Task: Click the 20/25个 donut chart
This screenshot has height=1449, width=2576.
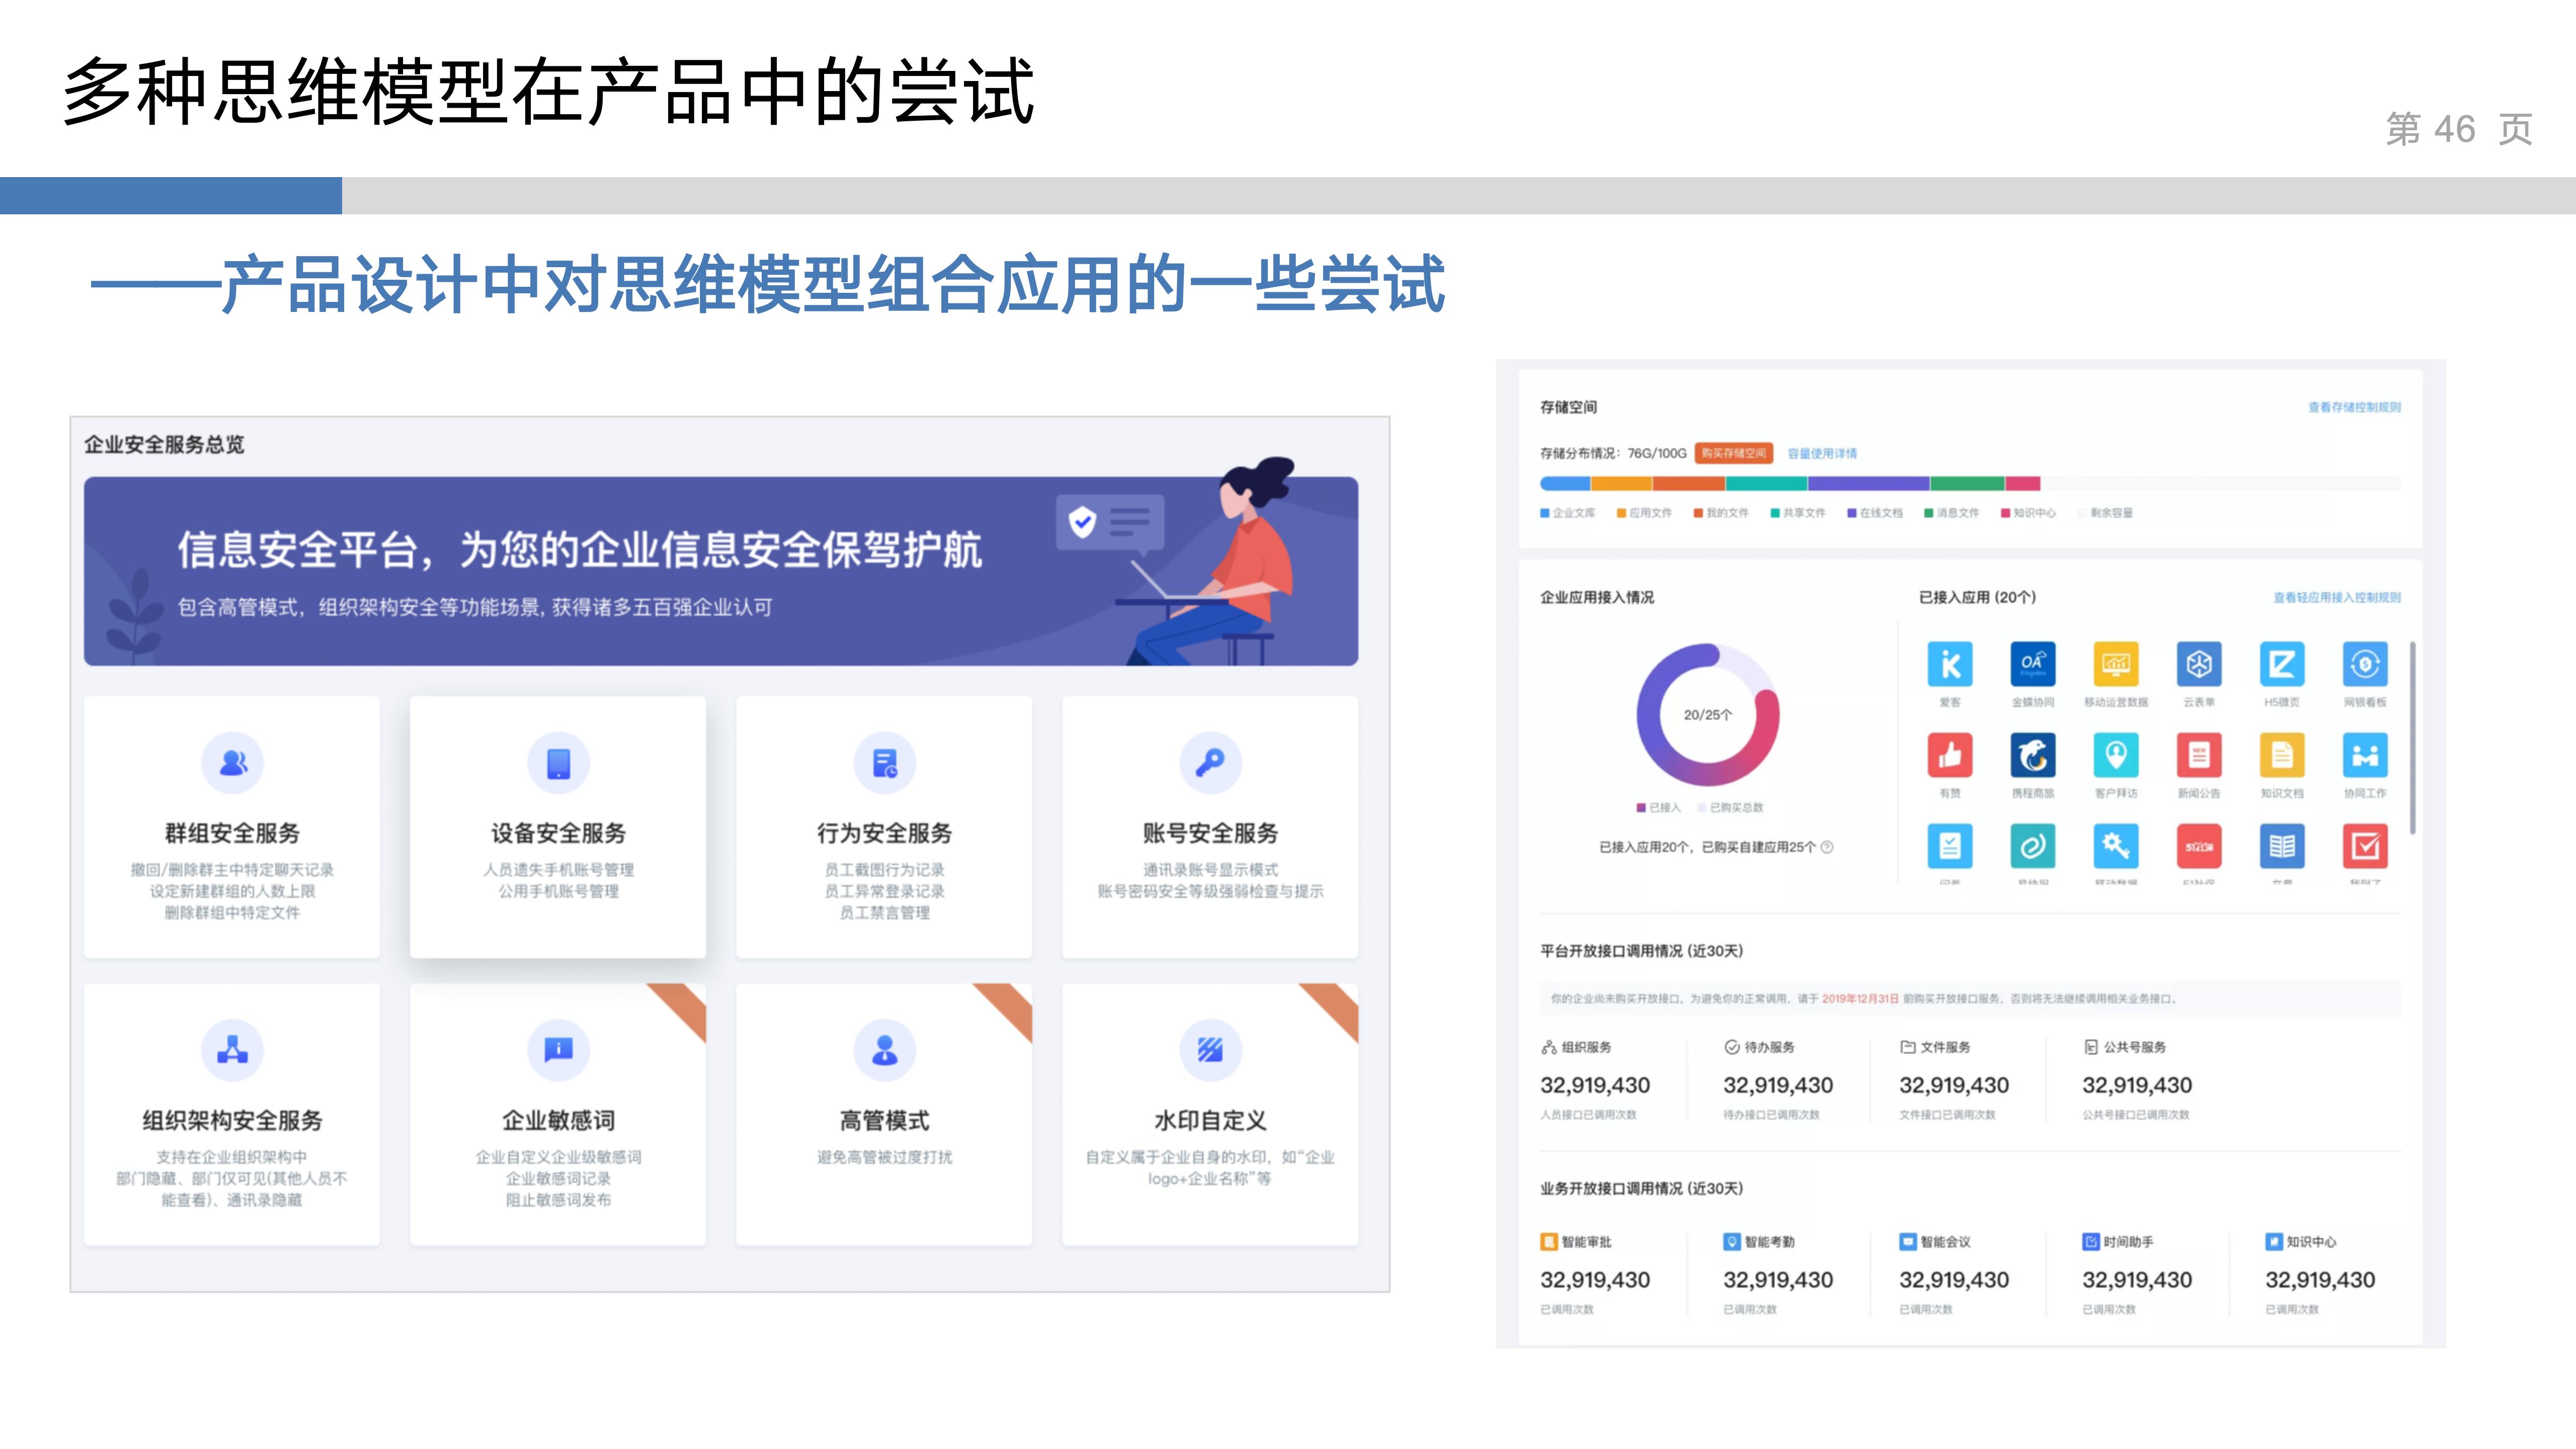Action: (1708, 715)
